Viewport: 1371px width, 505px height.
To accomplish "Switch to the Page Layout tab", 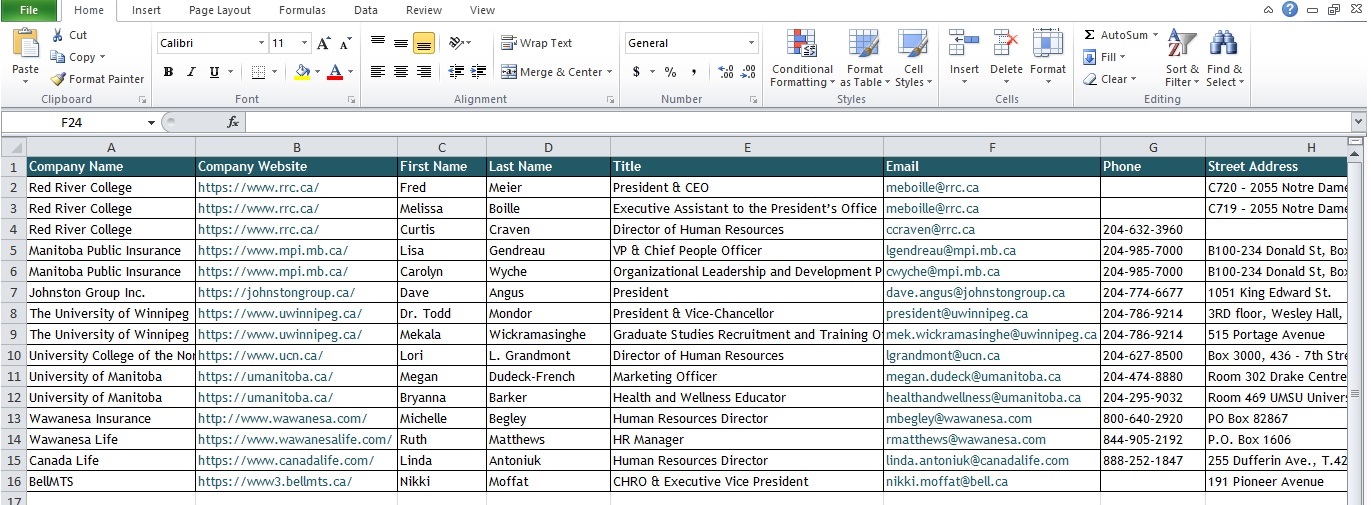I will [220, 10].
